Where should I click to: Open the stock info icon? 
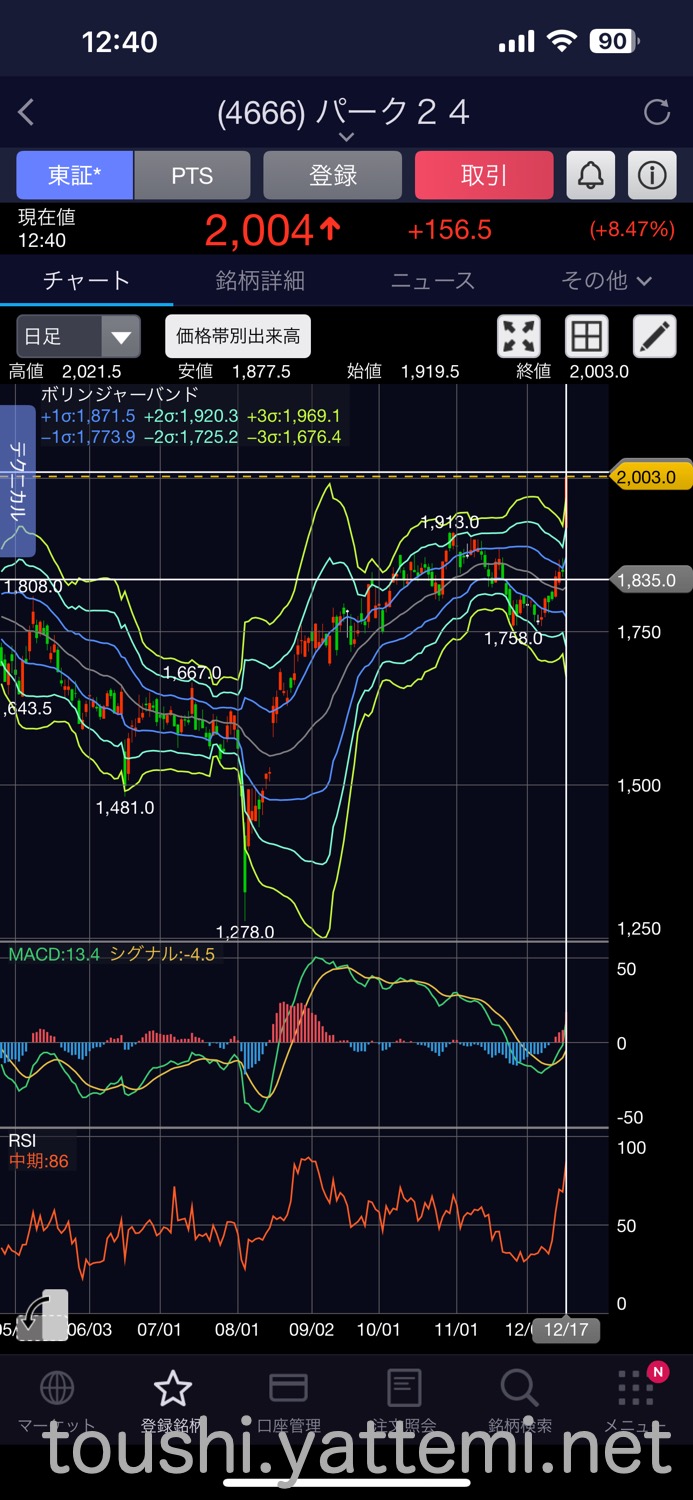tap(652, 176)
